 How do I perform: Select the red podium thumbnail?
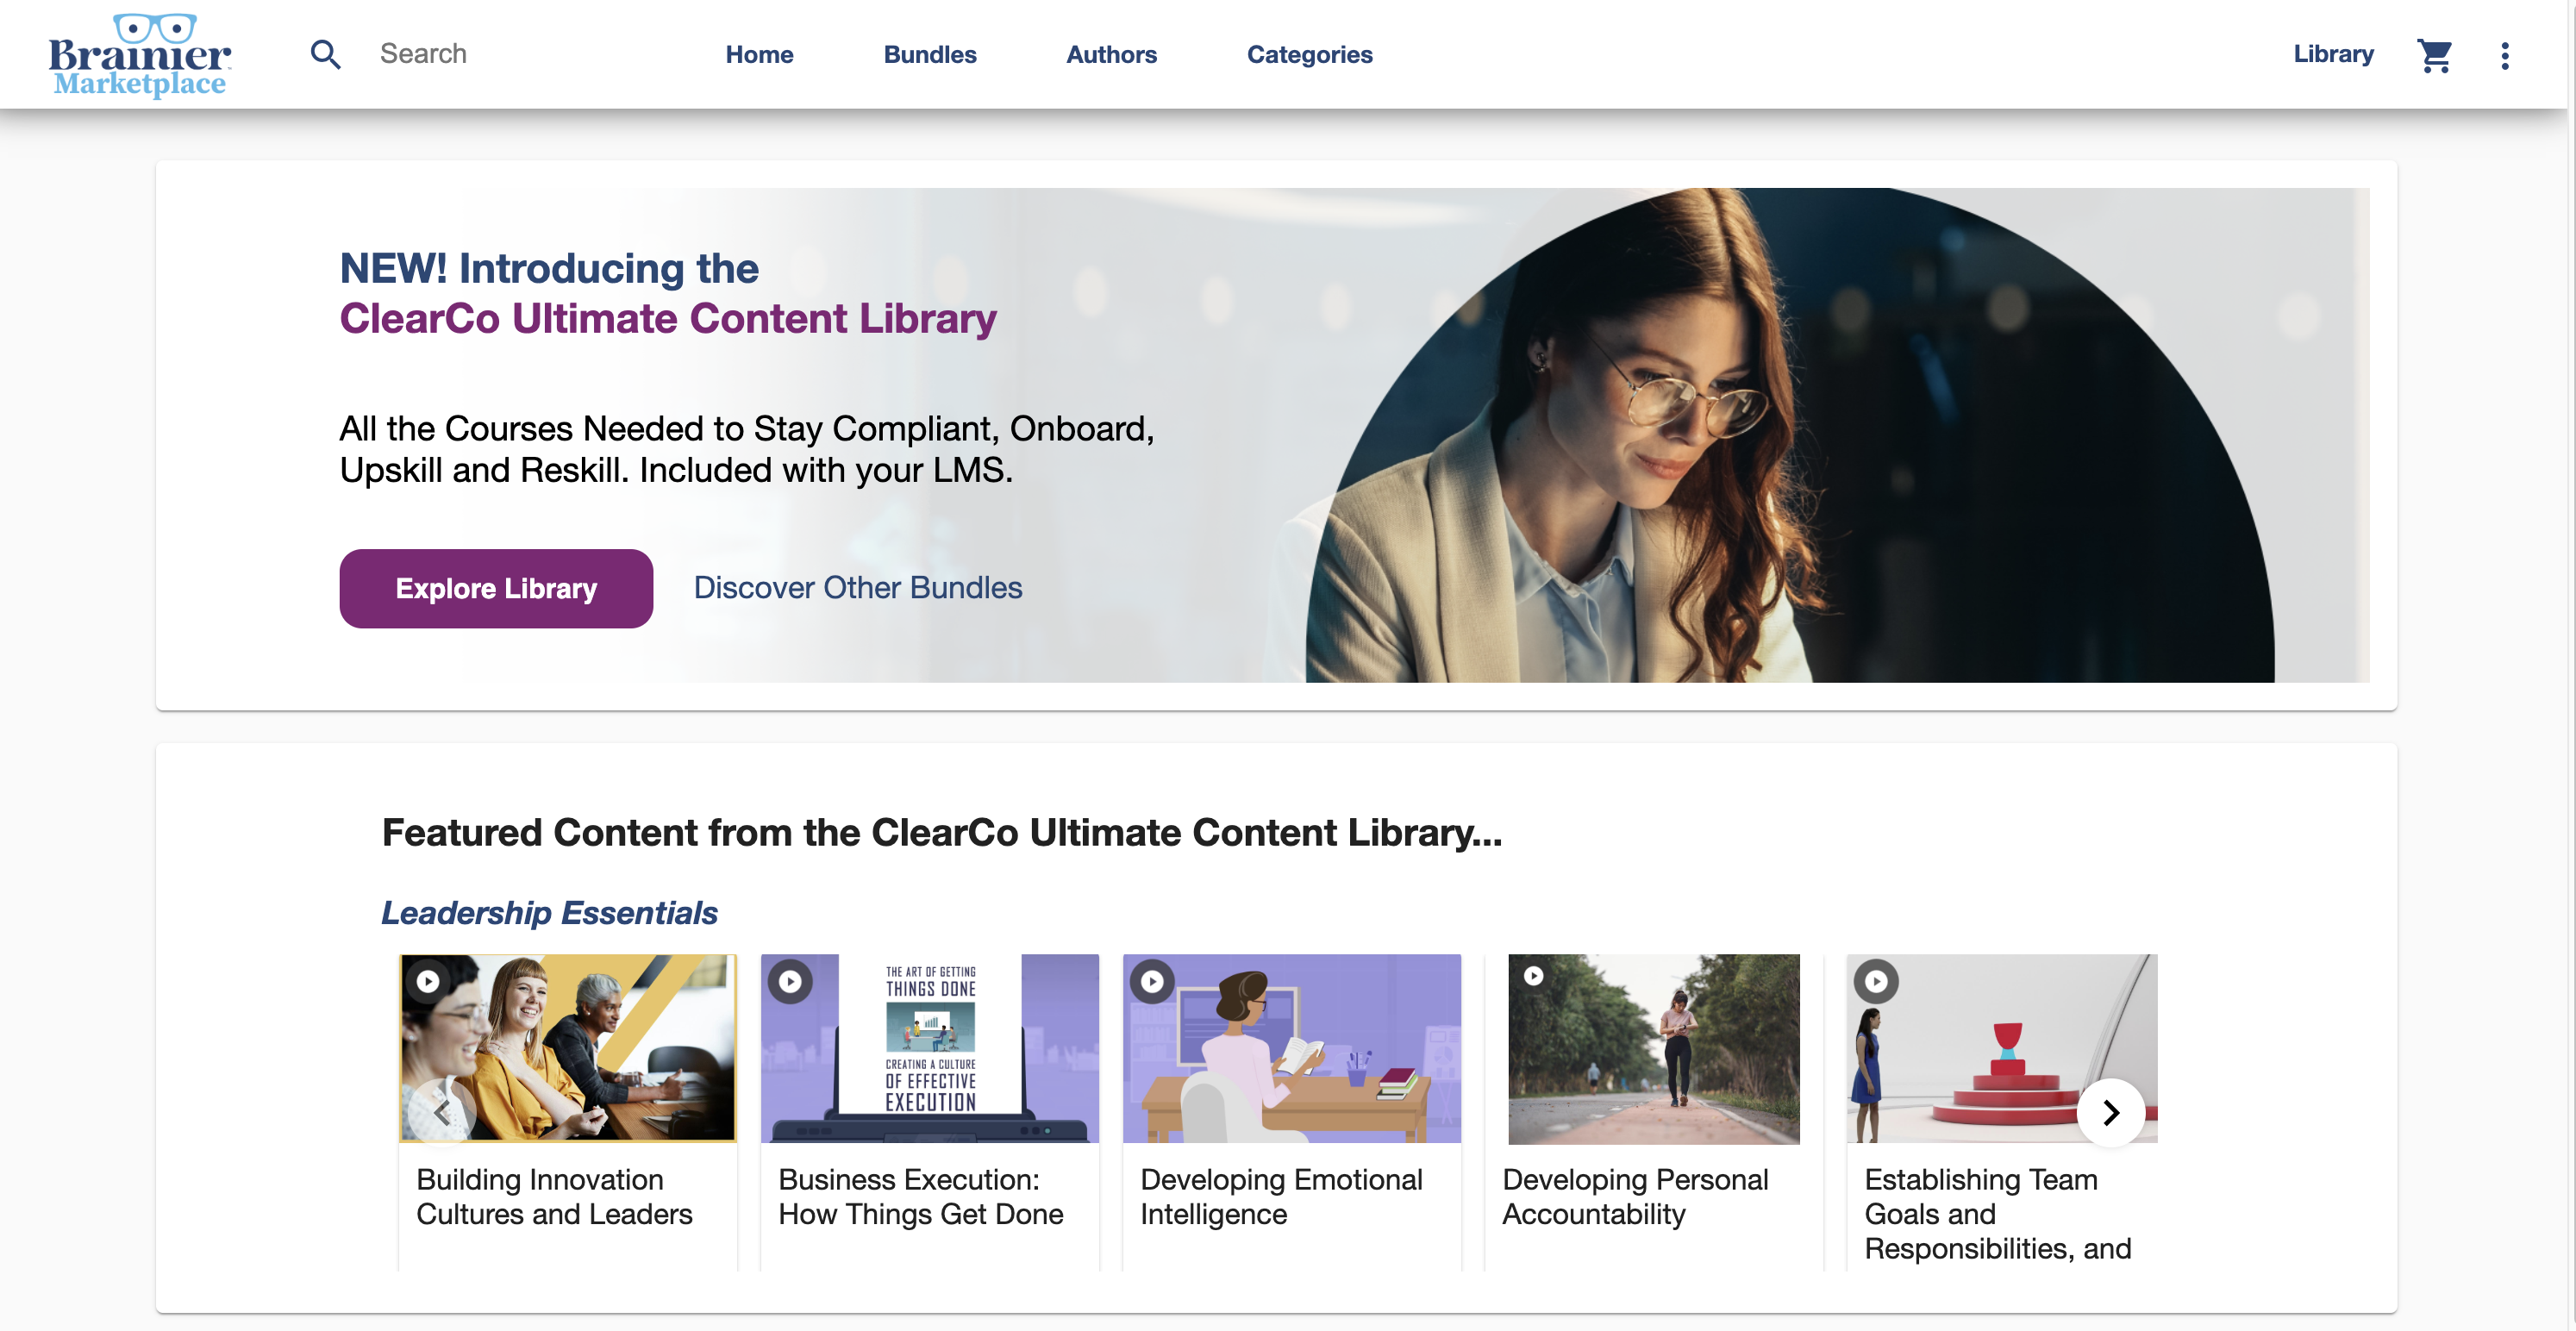tap(2002, 1048)
